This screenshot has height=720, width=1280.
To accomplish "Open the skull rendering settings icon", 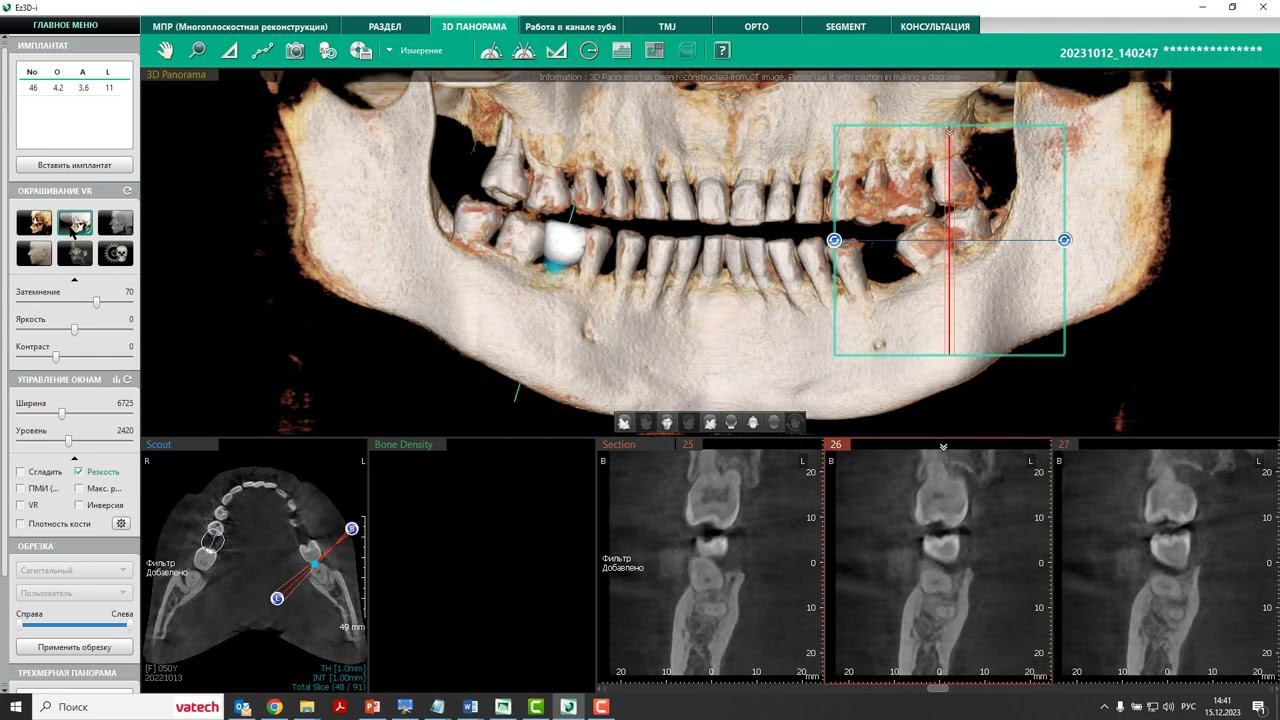I will pyautogui.click(x=328, y=50).
